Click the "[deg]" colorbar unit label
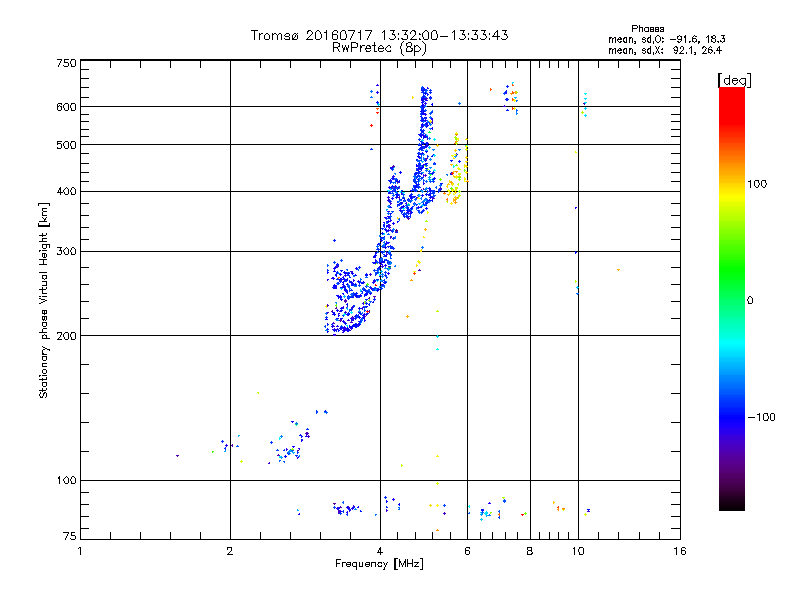 734,80
